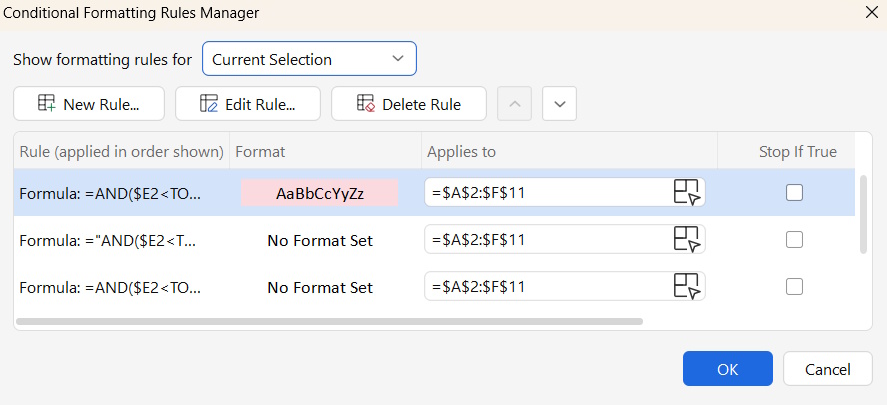The image size is (887, 405).
Task: Confirm with the OK button
Action: pyautogui.click(x=727, y=369)
